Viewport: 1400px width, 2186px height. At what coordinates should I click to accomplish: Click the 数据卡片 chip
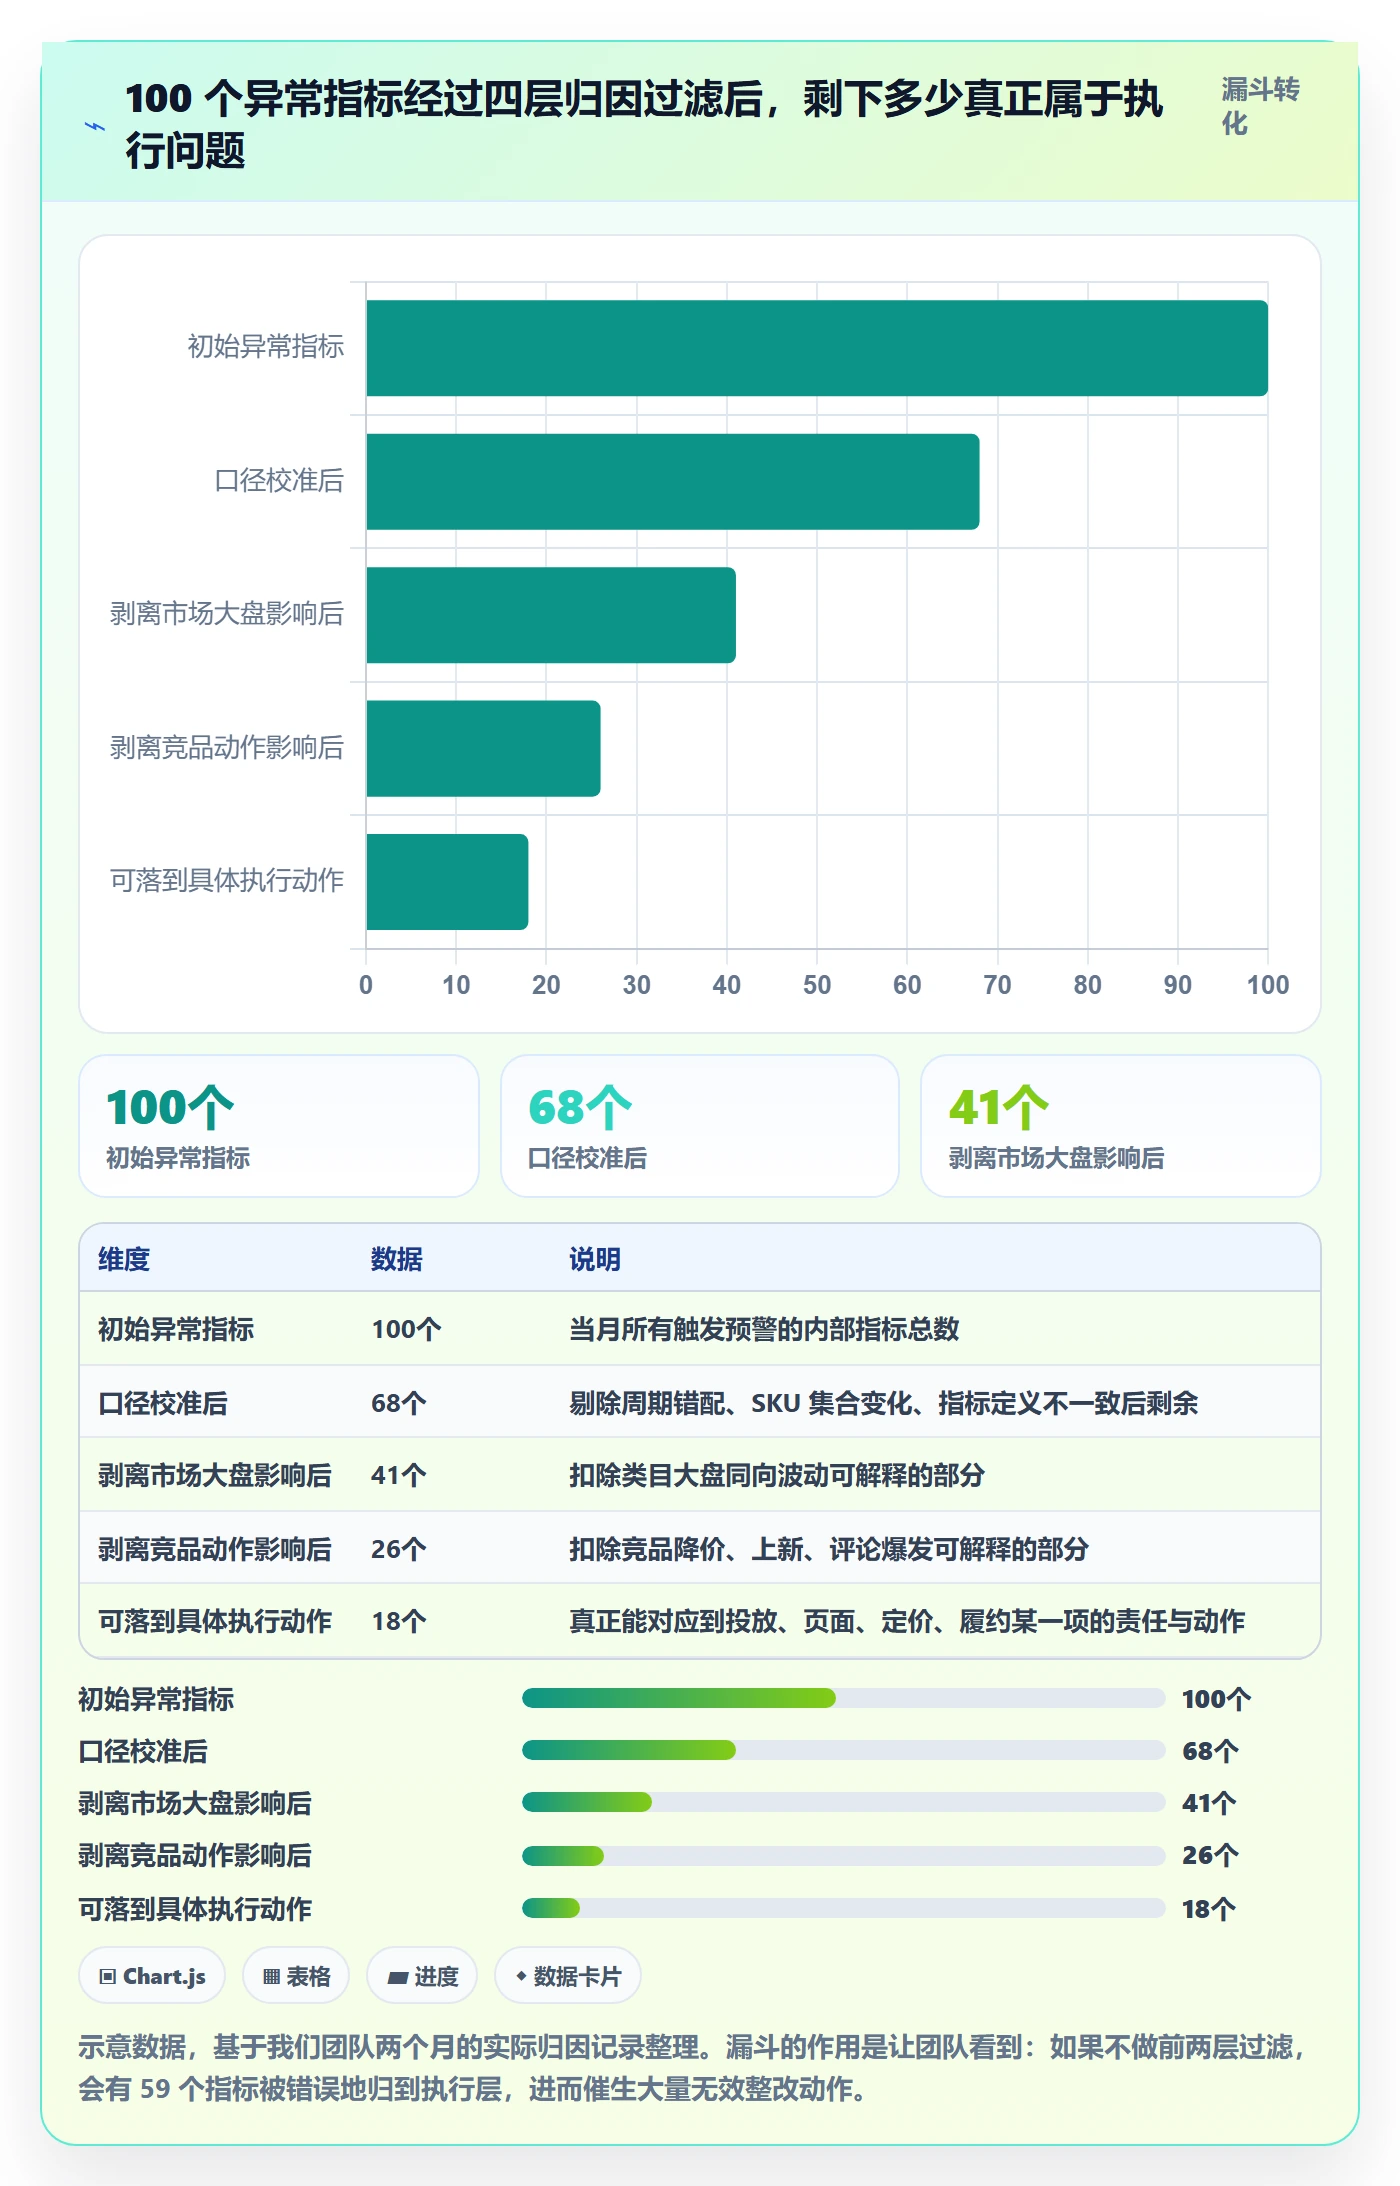click(x=567, y=1976)
